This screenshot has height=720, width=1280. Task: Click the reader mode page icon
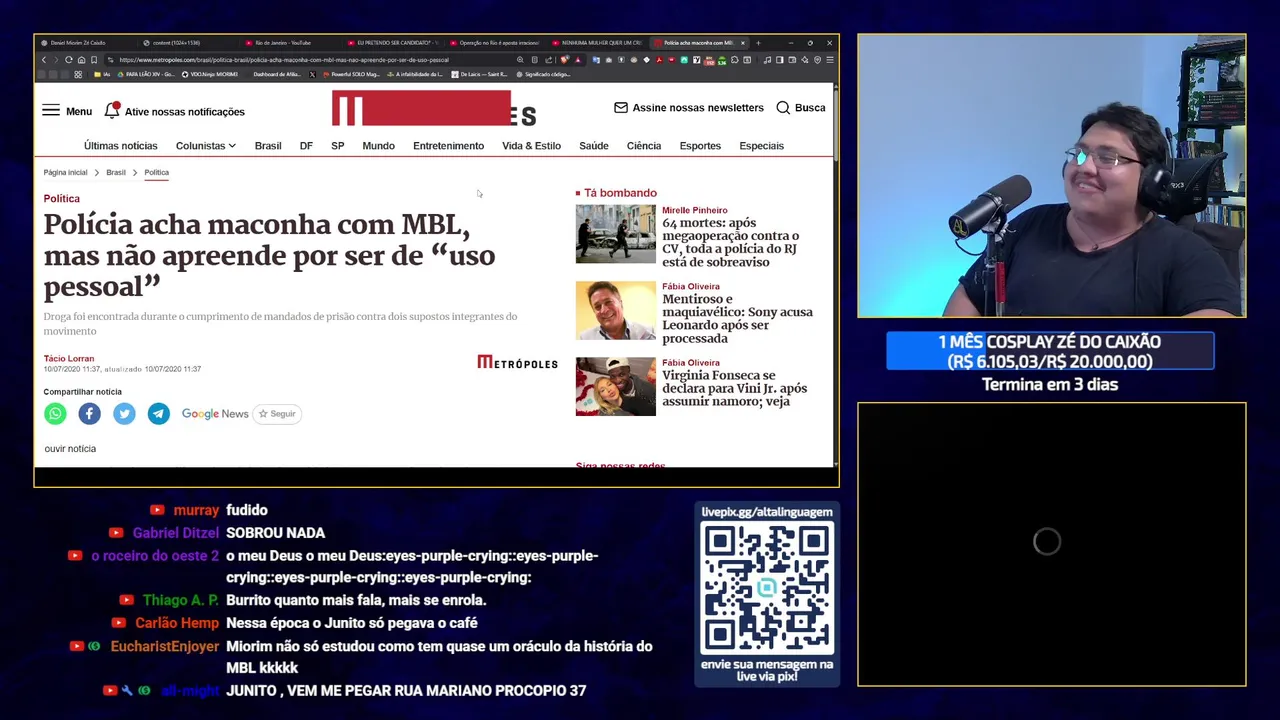[x=535, y=60]
